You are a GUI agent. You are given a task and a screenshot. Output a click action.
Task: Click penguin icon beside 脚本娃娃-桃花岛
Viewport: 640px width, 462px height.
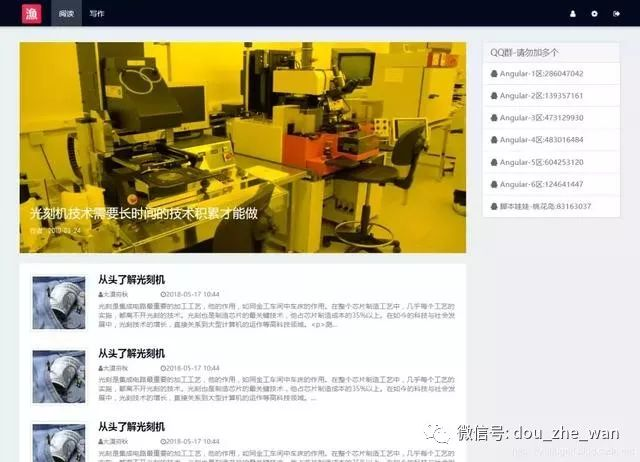[x=494, y=207]
